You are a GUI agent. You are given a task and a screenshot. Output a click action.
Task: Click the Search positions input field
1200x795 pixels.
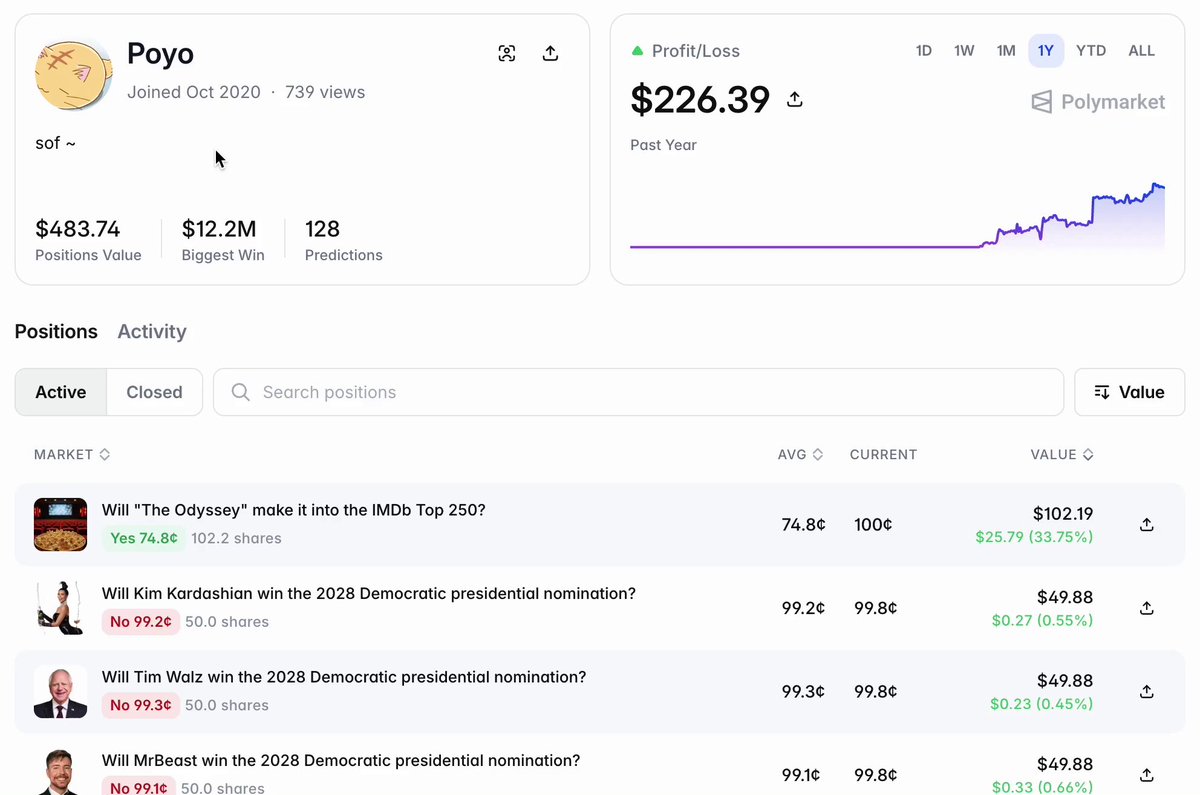638,392
